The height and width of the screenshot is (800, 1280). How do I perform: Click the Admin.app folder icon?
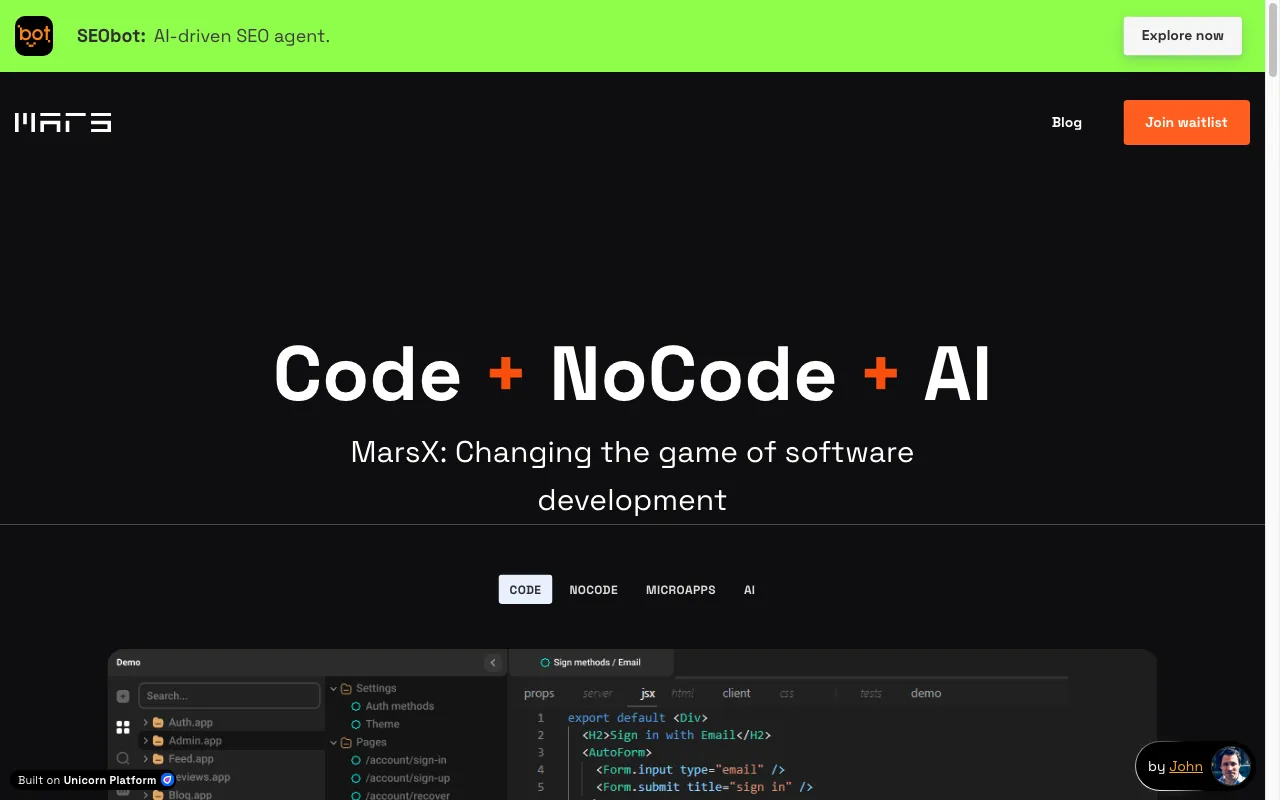coord(158,741)
